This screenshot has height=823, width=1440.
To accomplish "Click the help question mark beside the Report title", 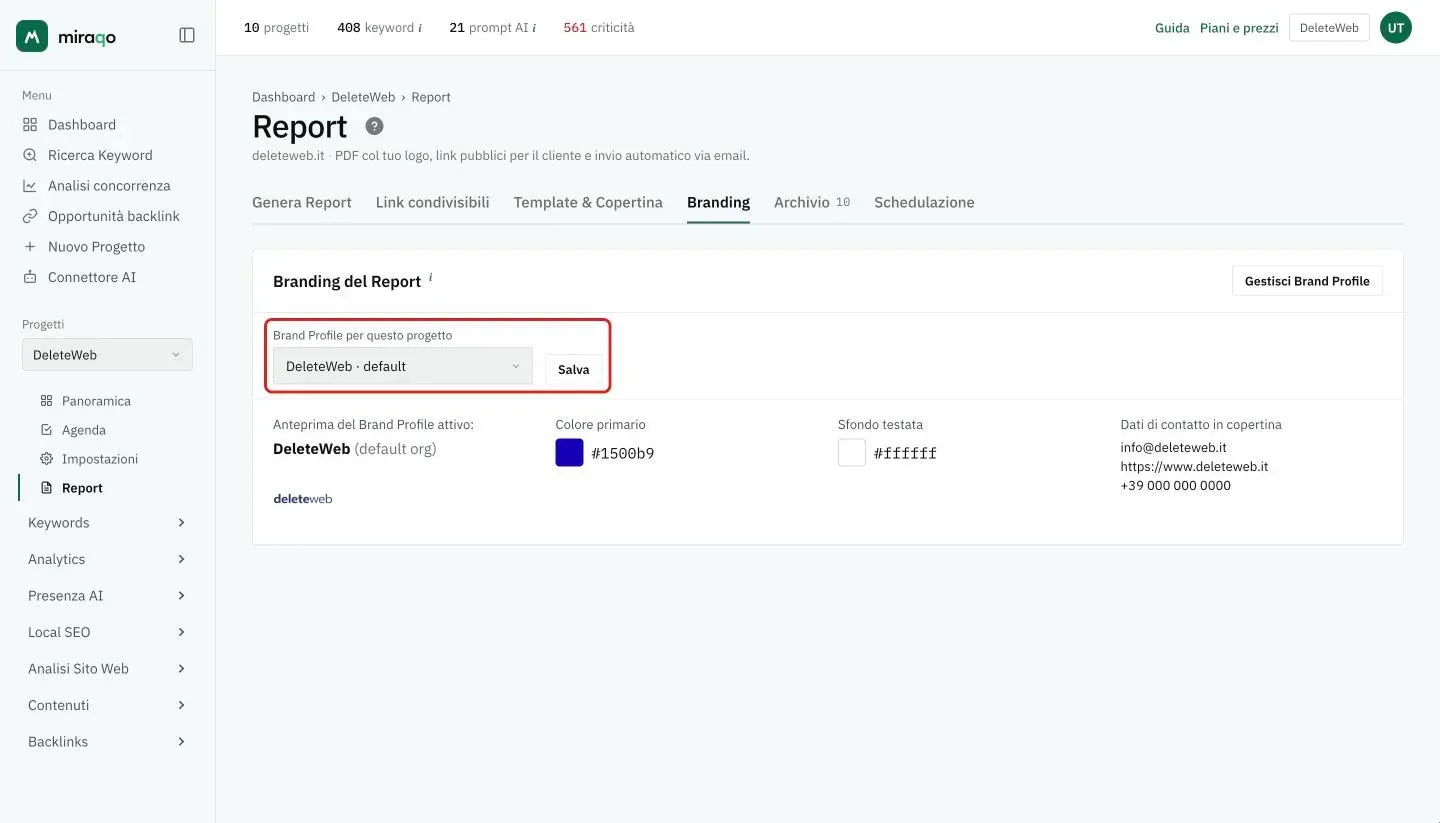I will pos(374,126).
